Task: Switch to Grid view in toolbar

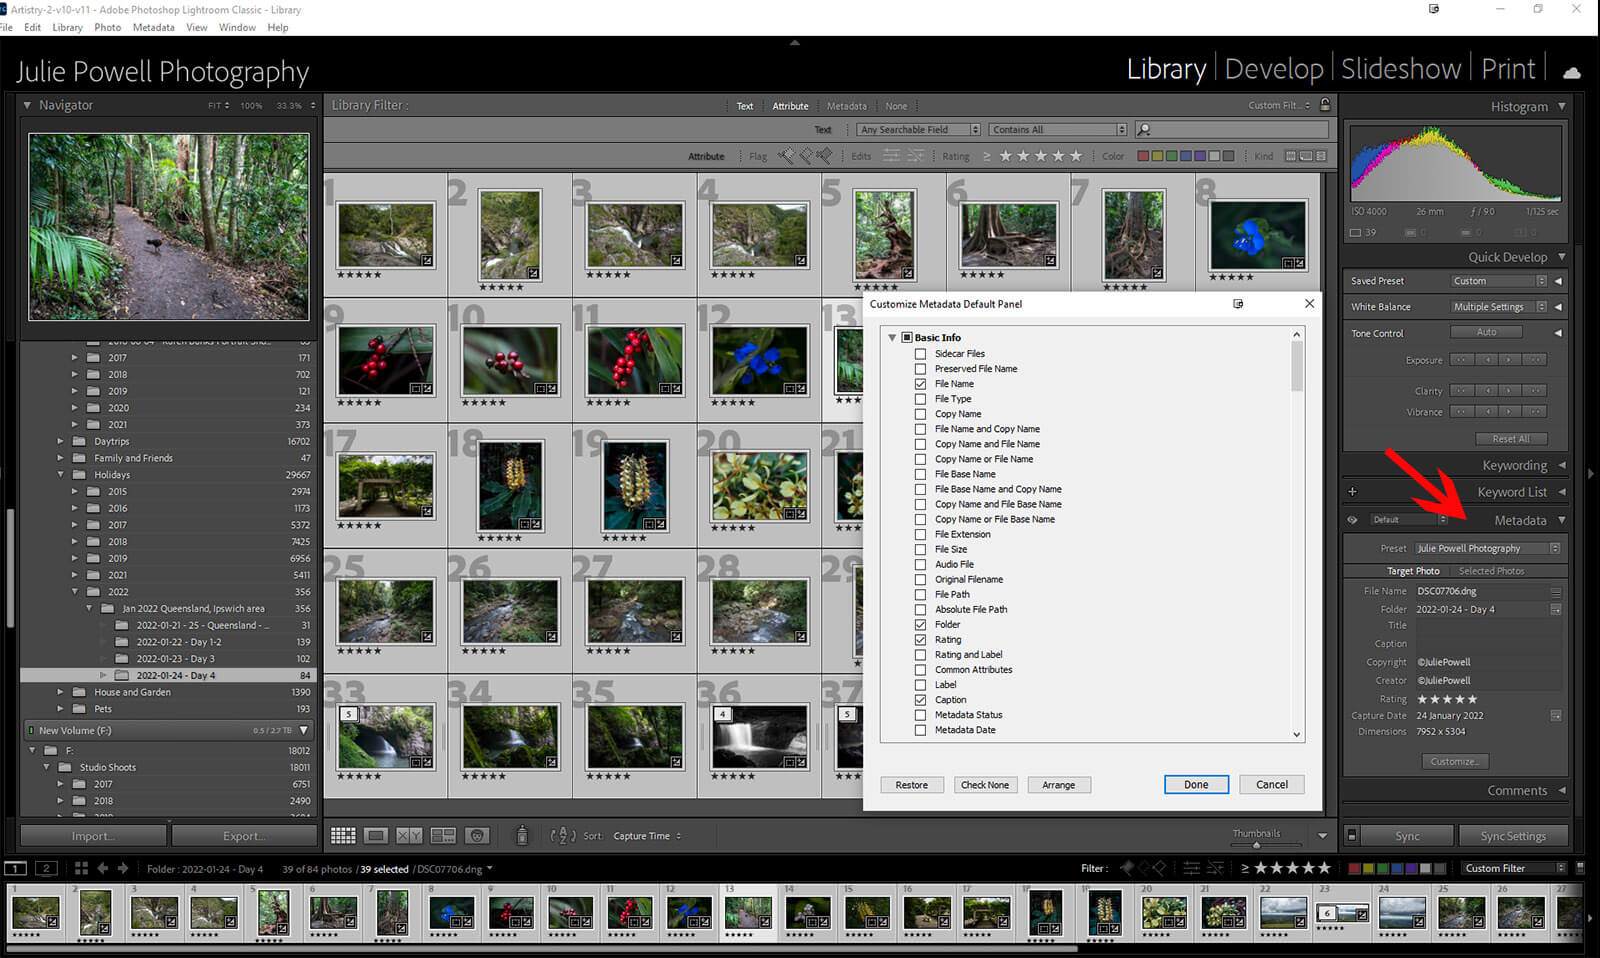Action: point(343,836)
